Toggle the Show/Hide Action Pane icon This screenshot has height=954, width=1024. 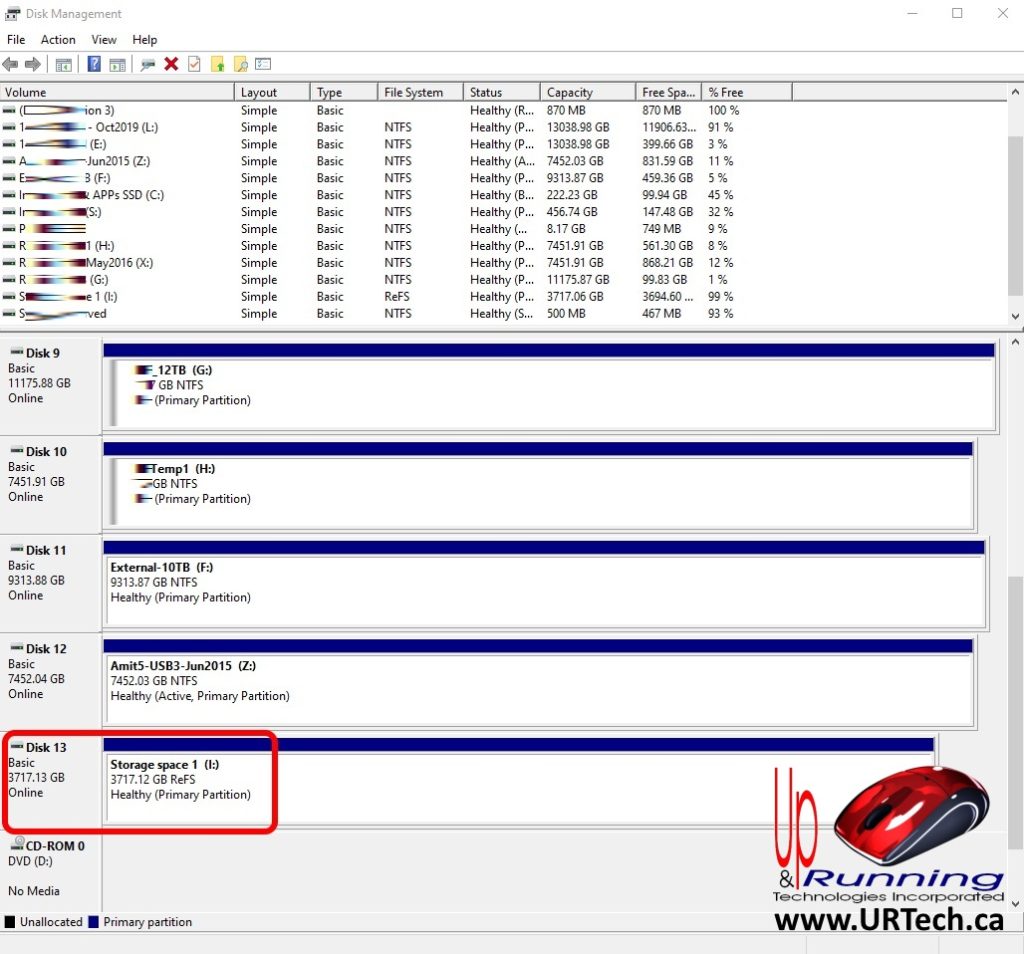coord(116,64)
